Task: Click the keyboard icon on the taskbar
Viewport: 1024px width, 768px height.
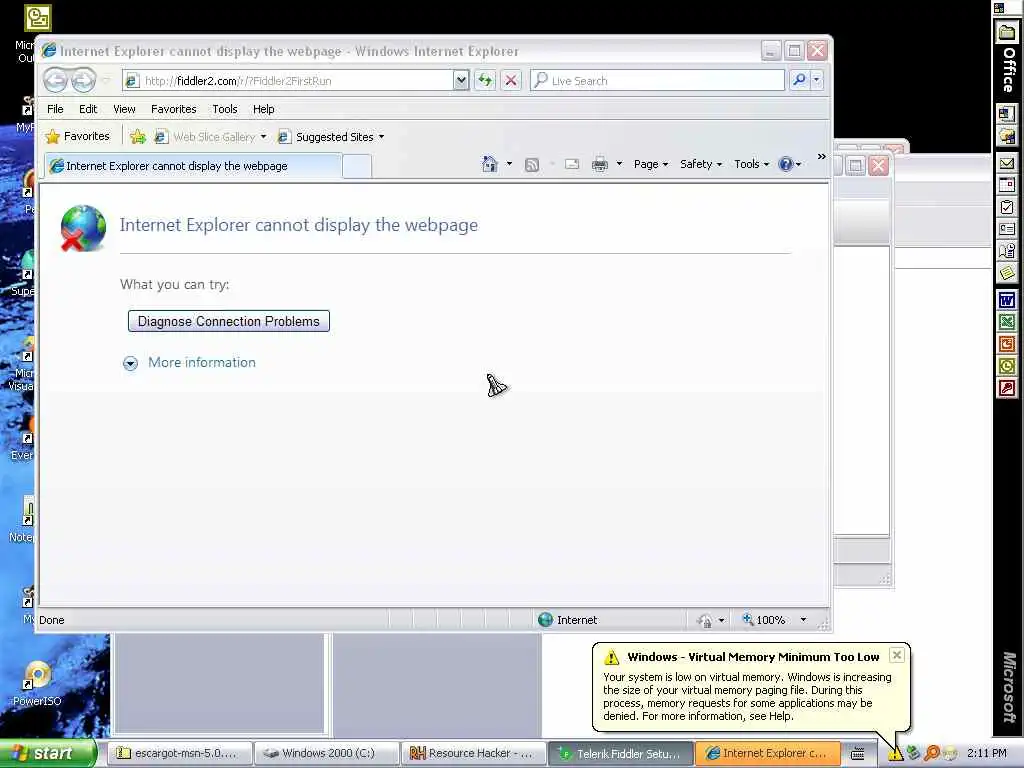Action: 857,754
